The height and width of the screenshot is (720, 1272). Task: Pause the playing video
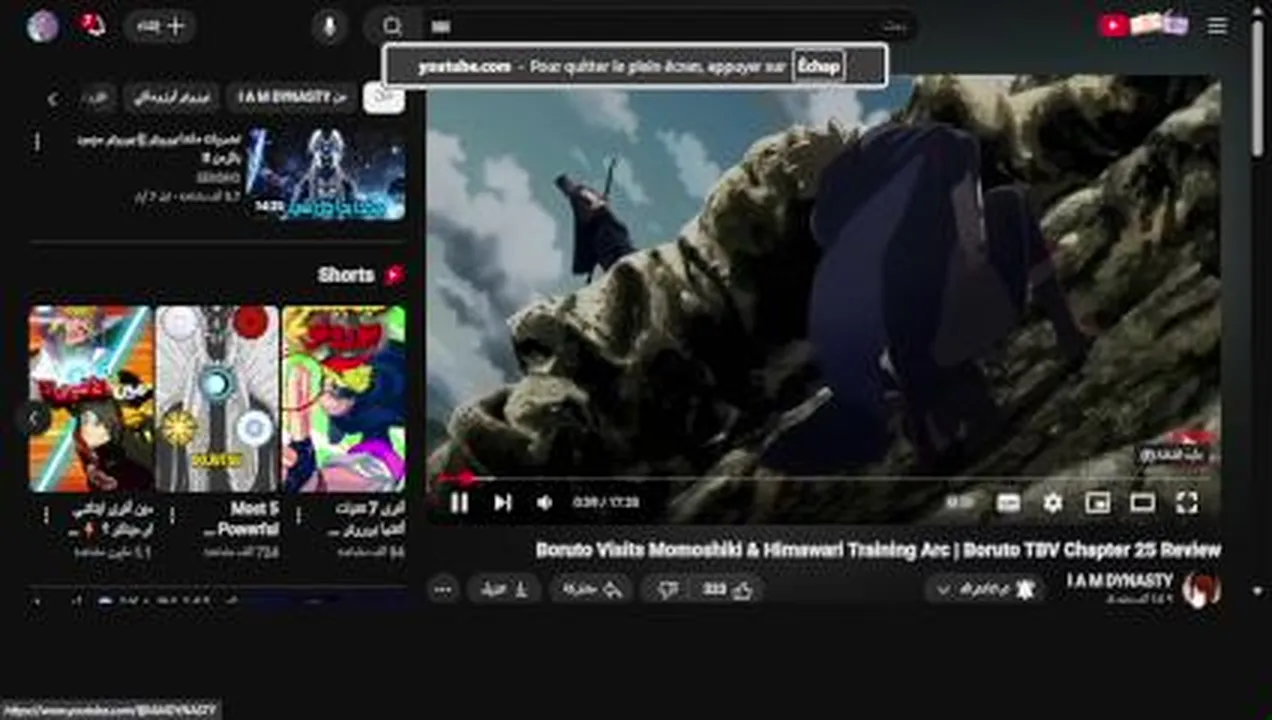pos(459,503)
